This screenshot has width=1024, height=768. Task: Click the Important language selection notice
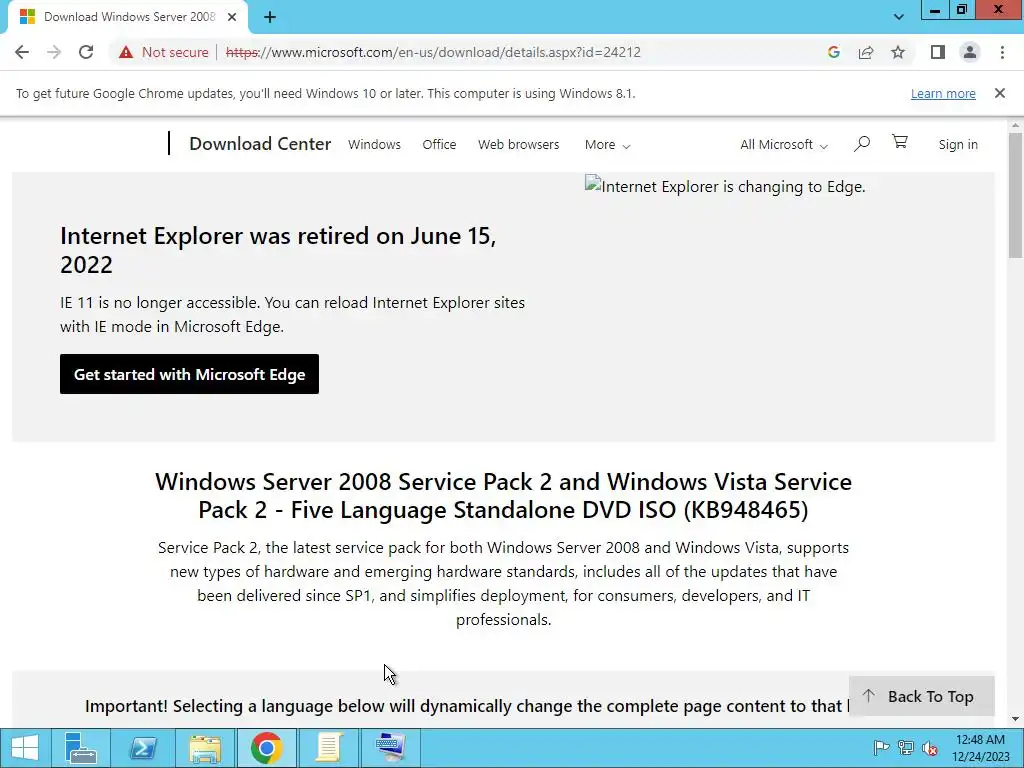(467, 707)
